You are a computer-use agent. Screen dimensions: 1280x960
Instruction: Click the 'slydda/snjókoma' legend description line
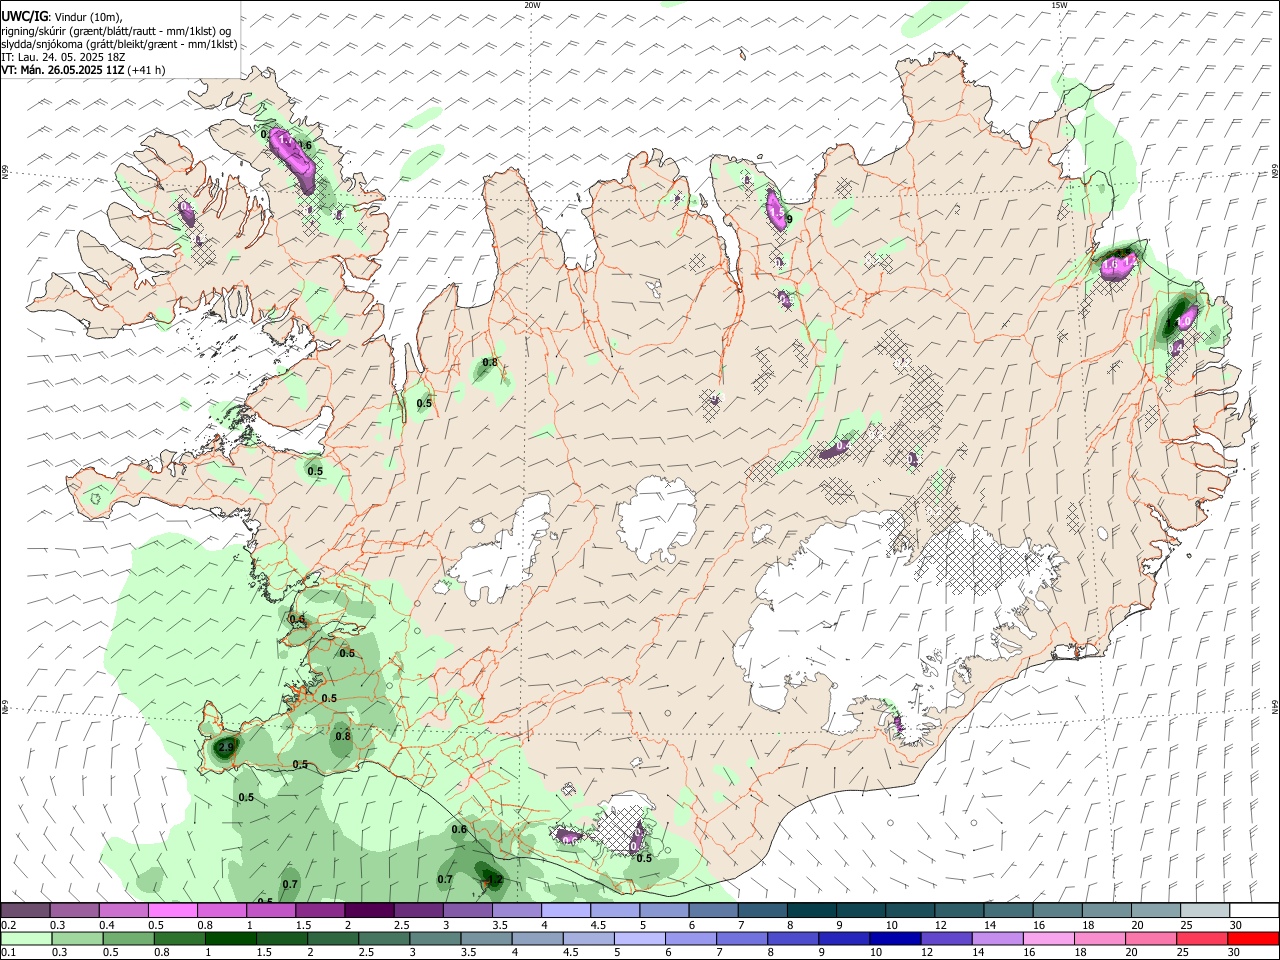click(x=119, y=44)
